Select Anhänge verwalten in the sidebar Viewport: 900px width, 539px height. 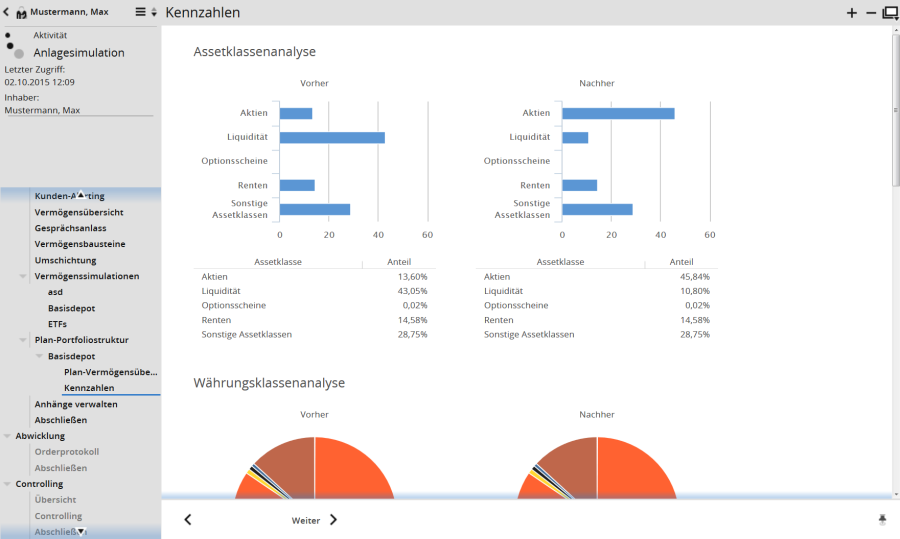coord(76,404)
